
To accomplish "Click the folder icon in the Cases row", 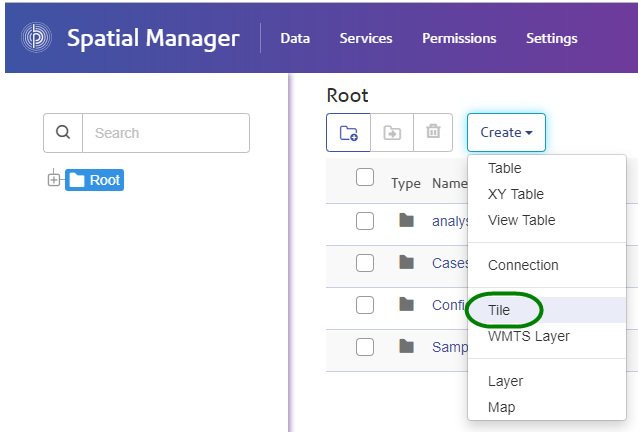I will pyautogui.click(x=406, y=262).
